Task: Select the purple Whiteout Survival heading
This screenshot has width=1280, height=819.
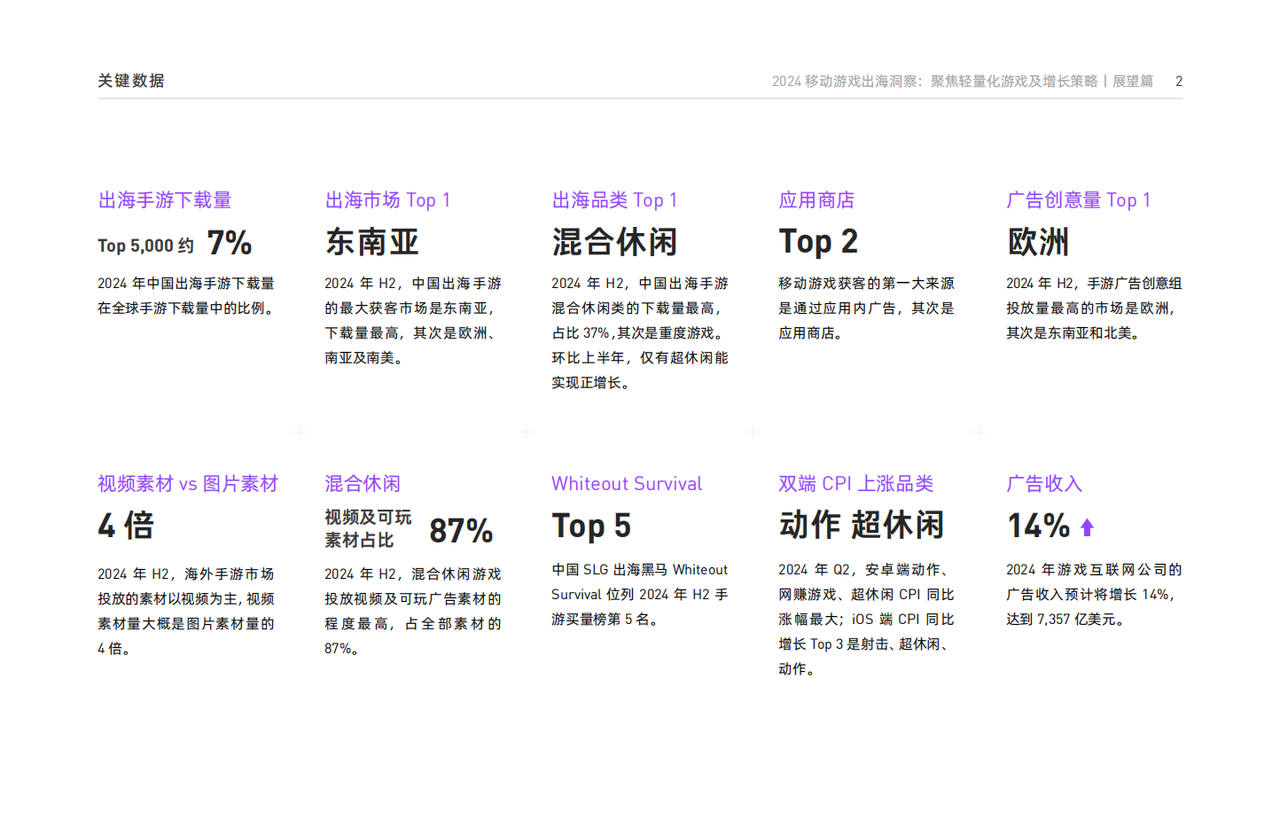Action: click(626, 484)
